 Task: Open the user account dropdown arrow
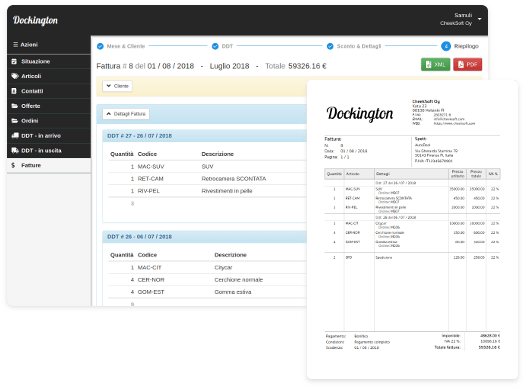479,19
